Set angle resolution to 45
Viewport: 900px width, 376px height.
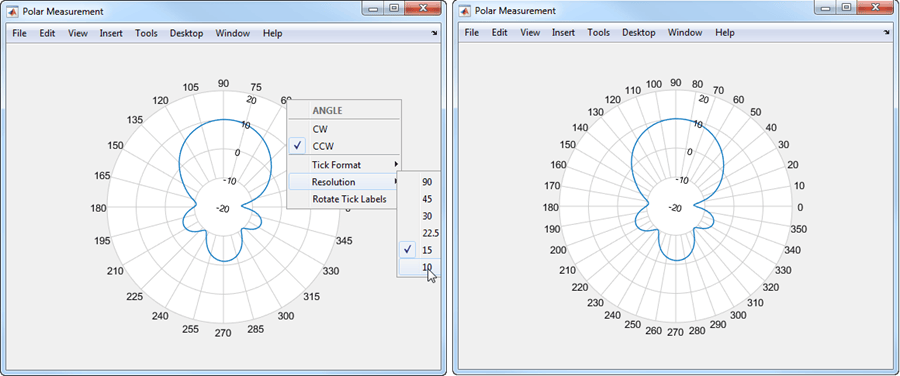[x=419, y=199]
